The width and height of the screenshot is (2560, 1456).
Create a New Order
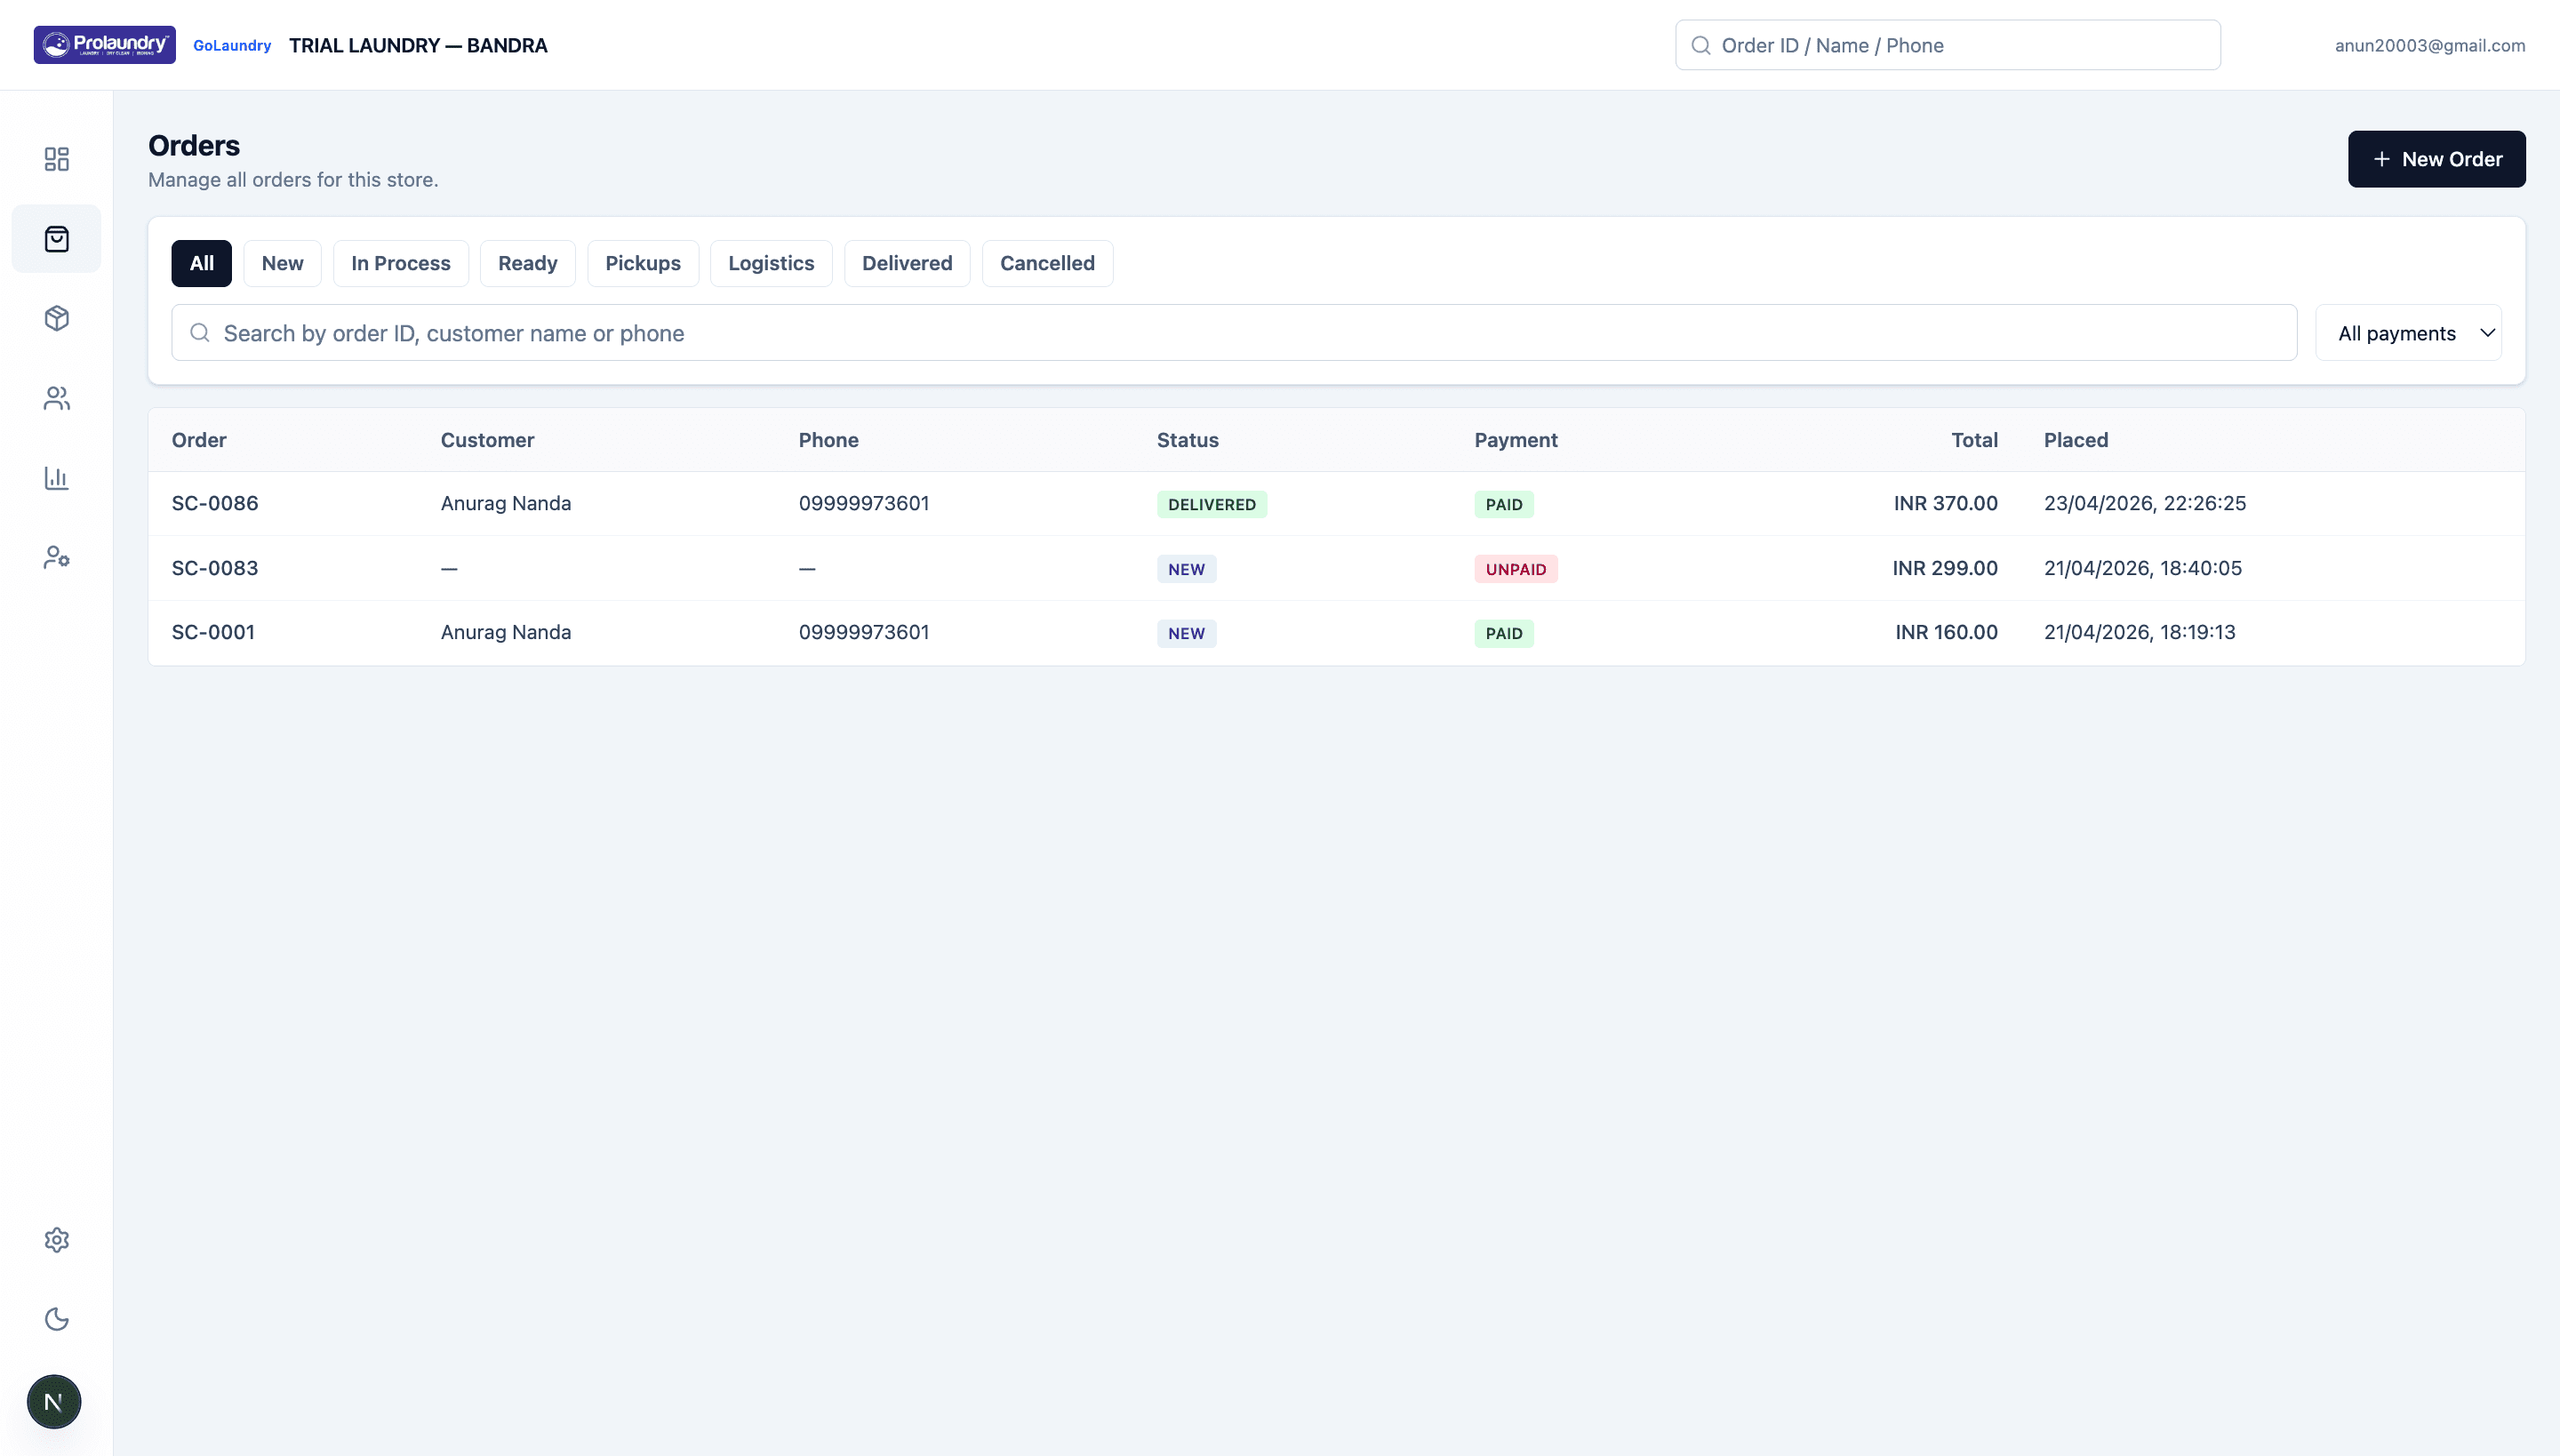click(2437, 159)
